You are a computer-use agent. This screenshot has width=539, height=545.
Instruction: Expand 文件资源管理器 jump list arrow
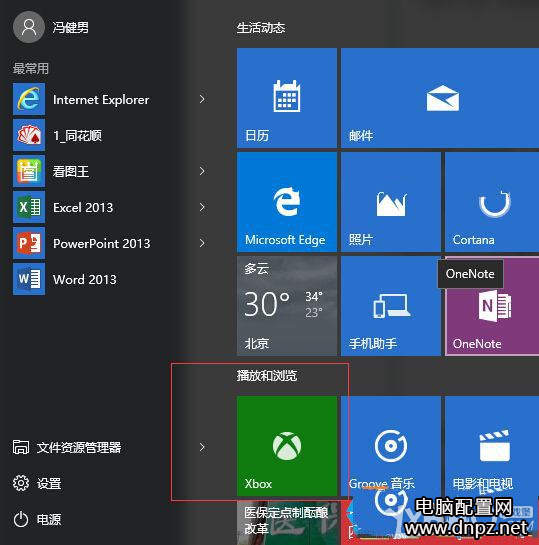pyautogui.click(x=202, y=447)
